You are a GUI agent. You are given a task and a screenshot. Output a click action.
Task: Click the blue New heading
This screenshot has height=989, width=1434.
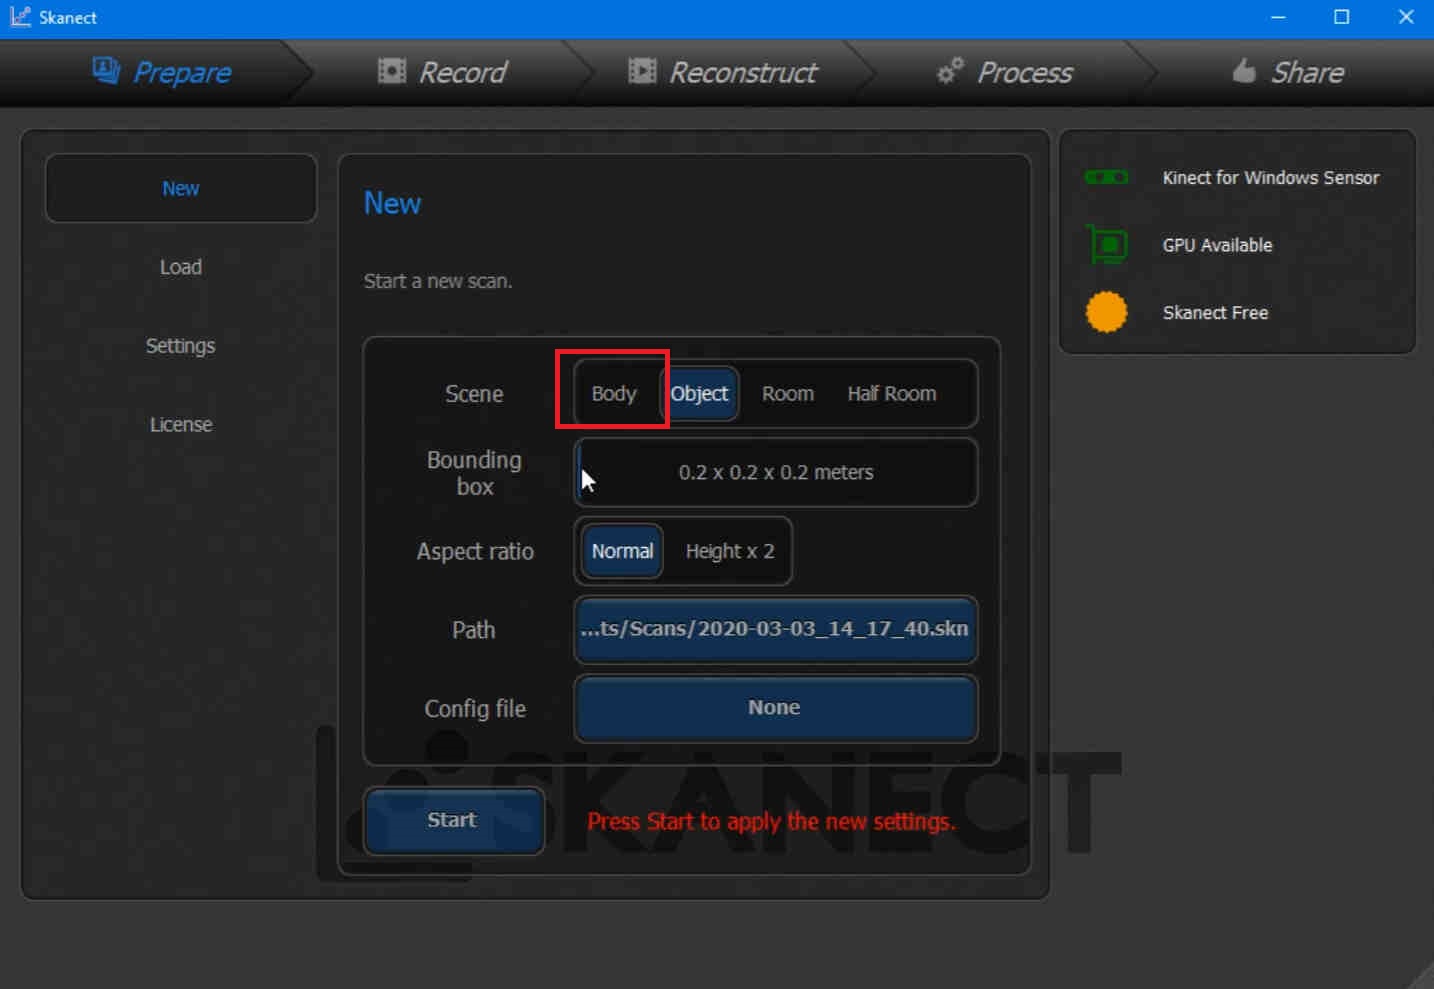pyautogui.click(x=392, y=203)
